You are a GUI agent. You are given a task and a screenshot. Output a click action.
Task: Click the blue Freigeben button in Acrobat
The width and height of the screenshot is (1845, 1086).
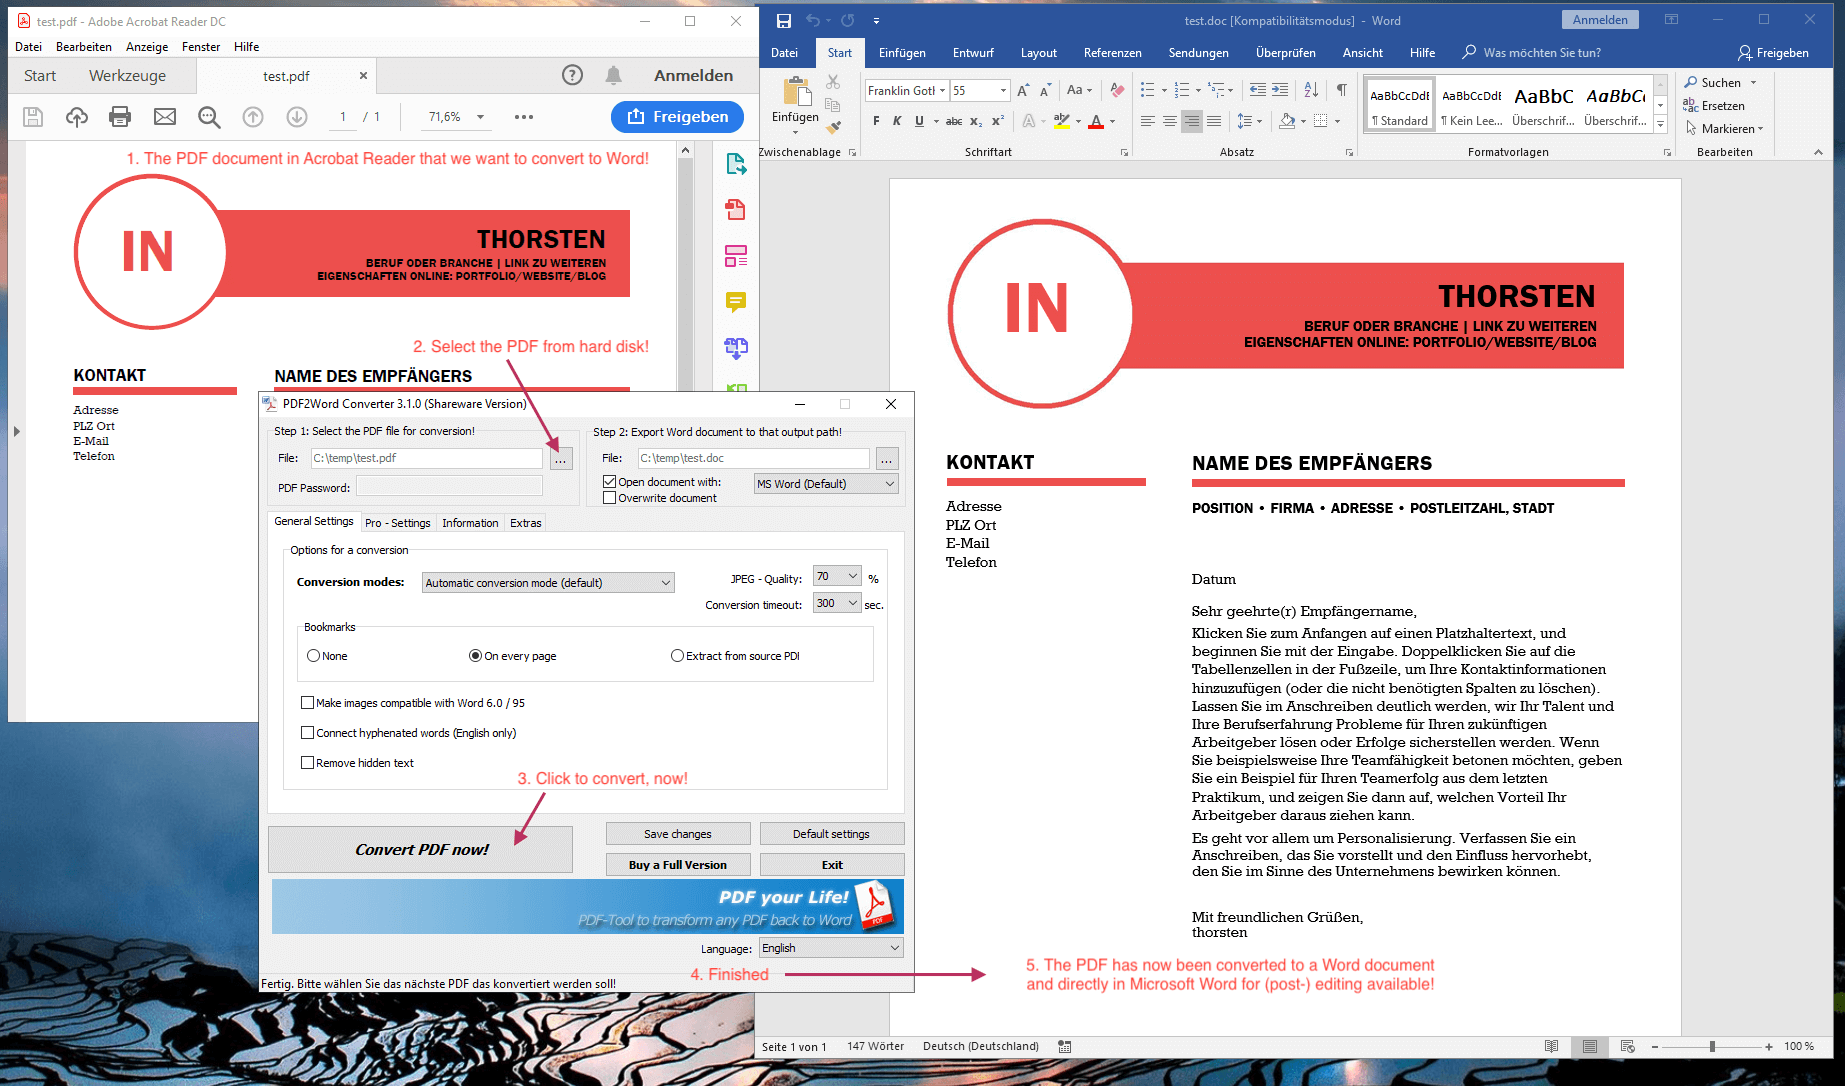[678, 117]
